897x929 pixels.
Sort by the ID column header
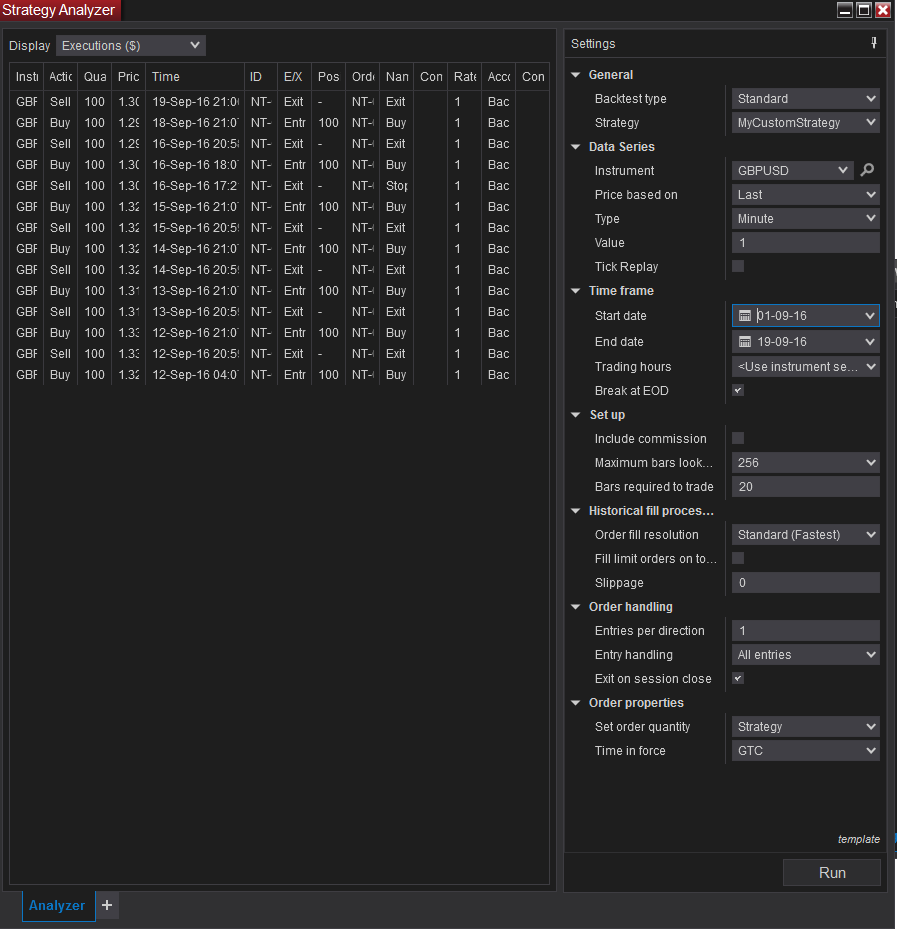click(261, 76)
